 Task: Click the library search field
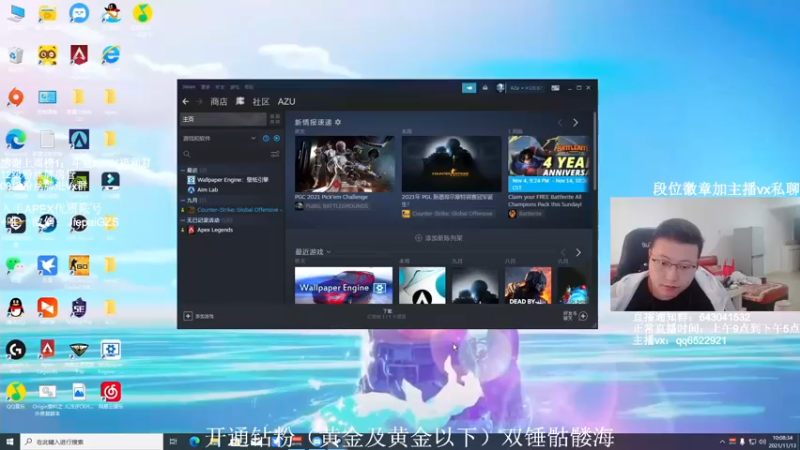pyautogui.click(x=224, y=154)
